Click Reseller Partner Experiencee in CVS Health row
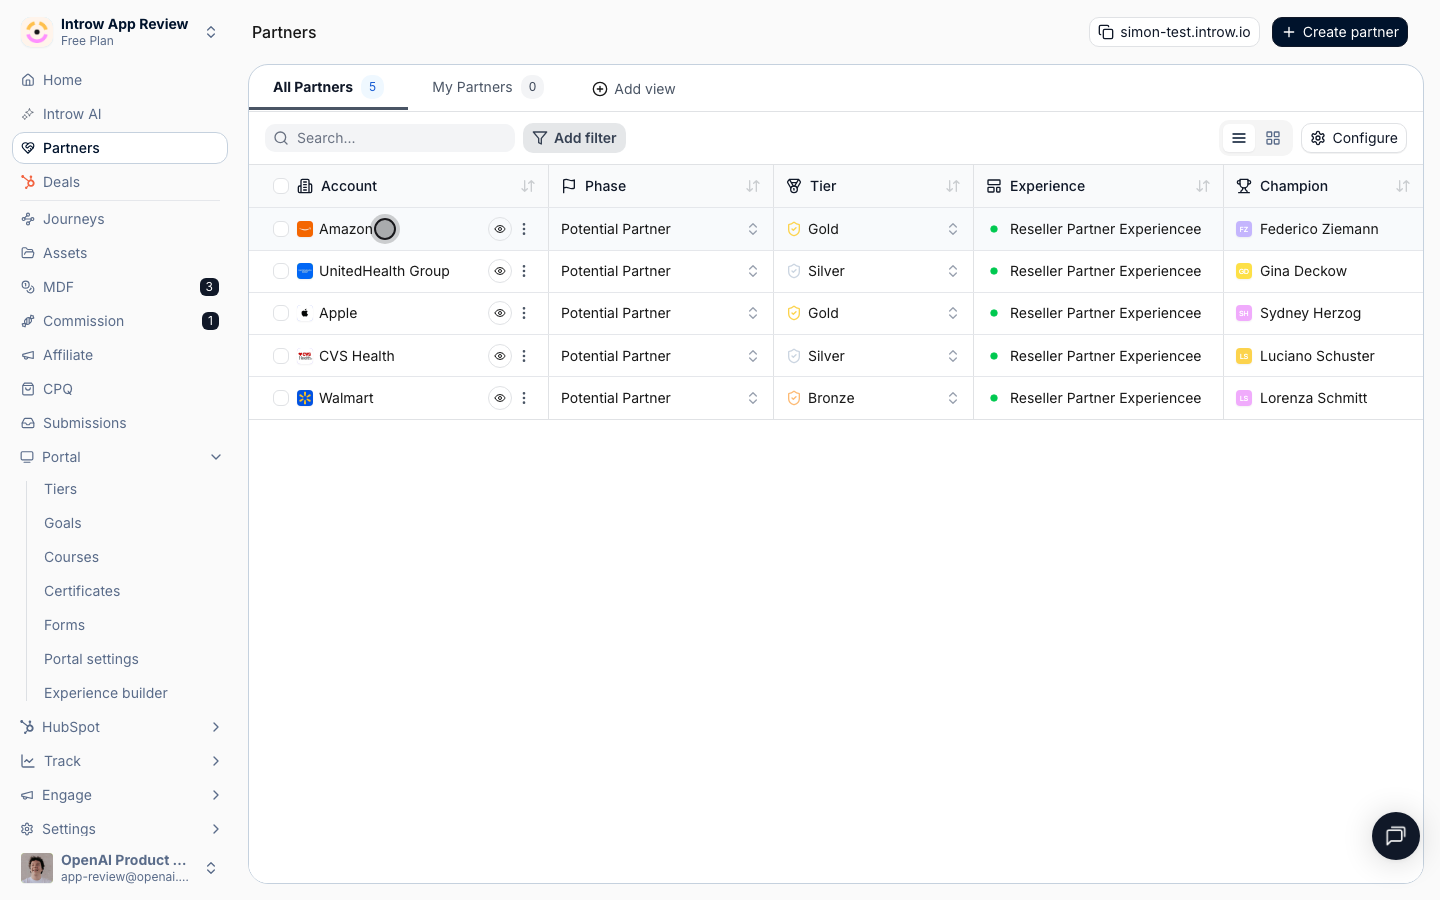Image resolution: width=1440 pixels, height=900 pixels. (1105, 356)
